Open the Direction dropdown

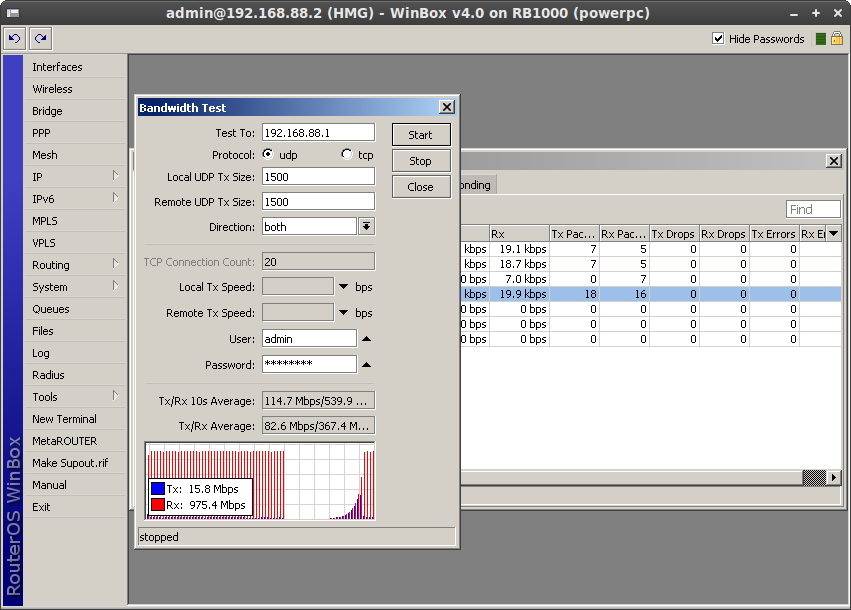click(x=366, y=226)
